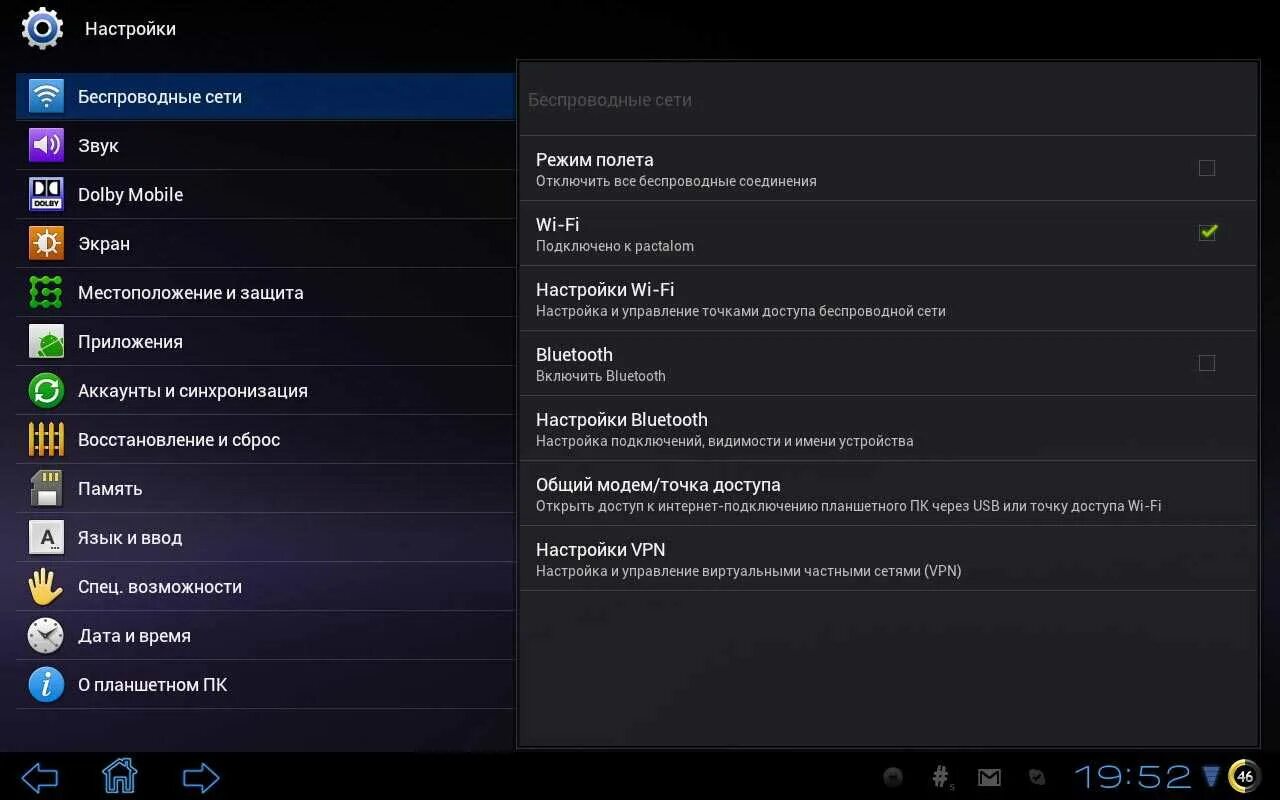Tap the Dolby Mobile logo icon
This screenshot has height=800, width=1280.
click(x=46, y=194)
